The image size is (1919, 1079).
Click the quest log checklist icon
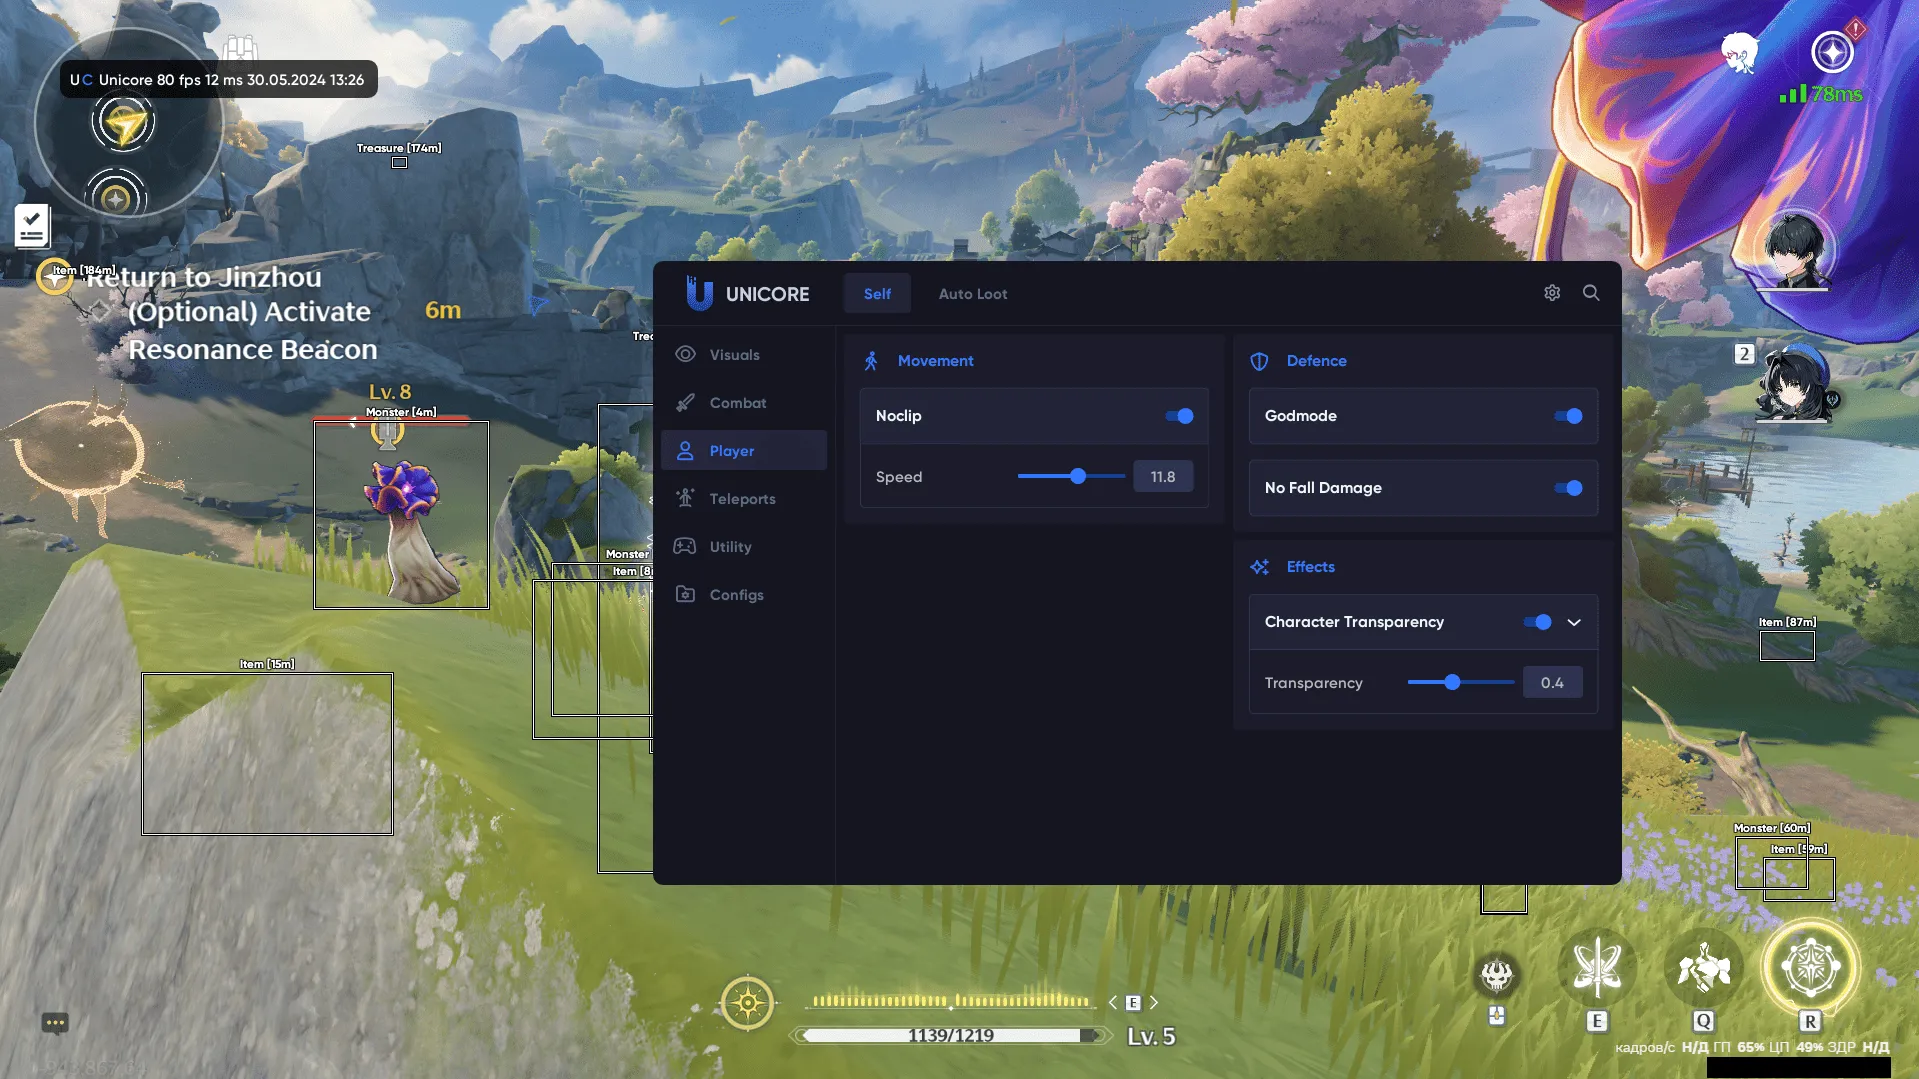[32, 225]
